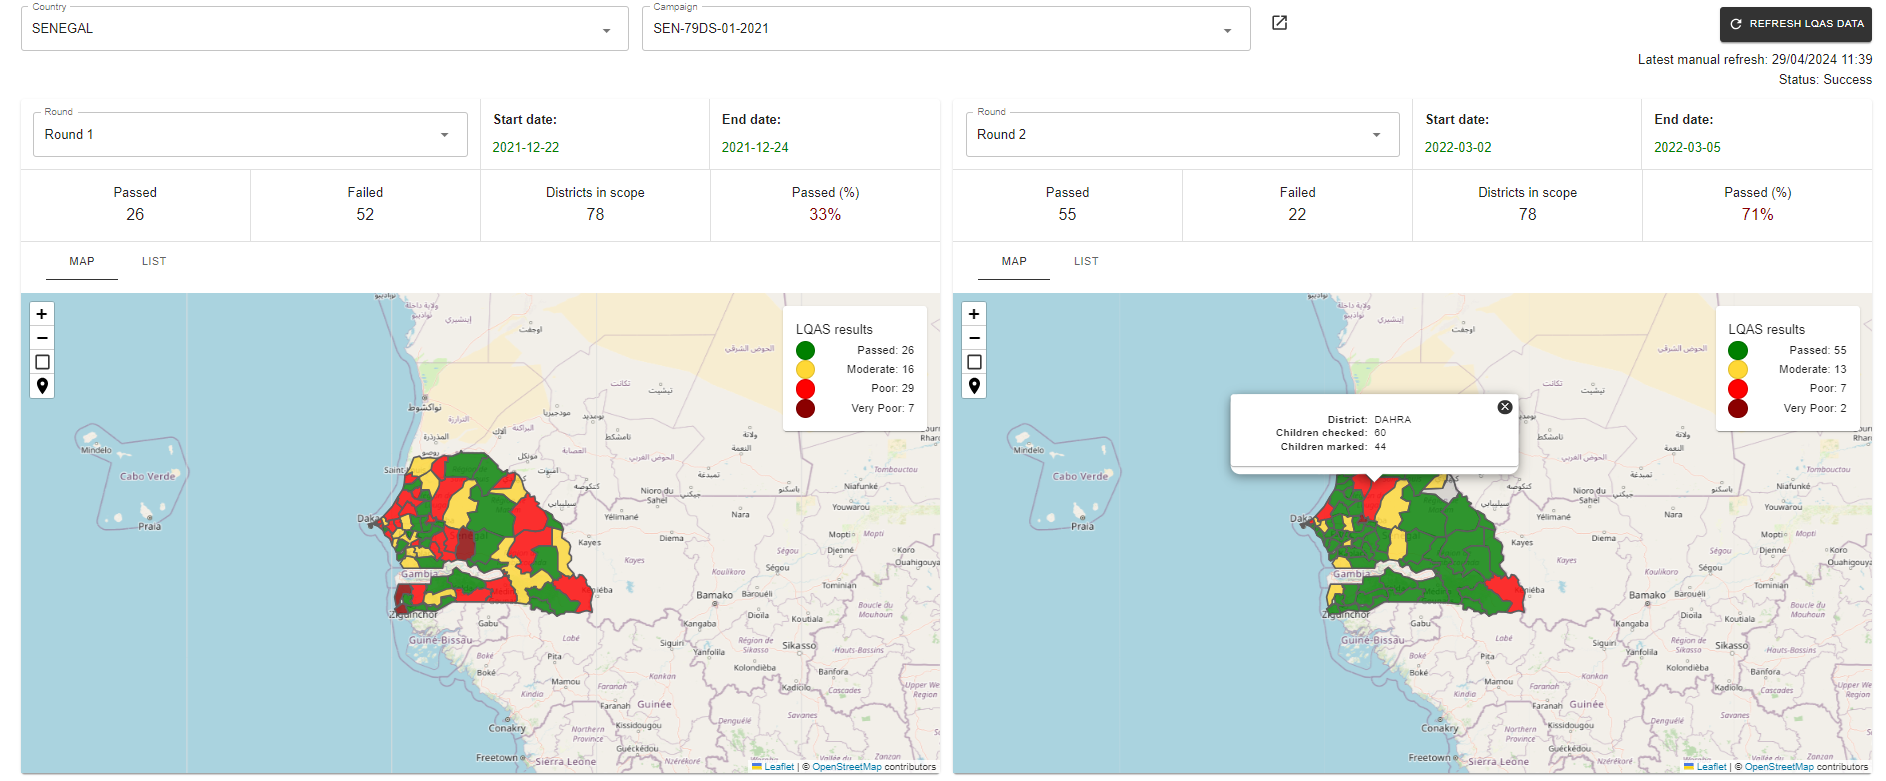Switch to LIST tab in Round 2 panel
Screen dimensions: 1886x781
point(1086,262)
